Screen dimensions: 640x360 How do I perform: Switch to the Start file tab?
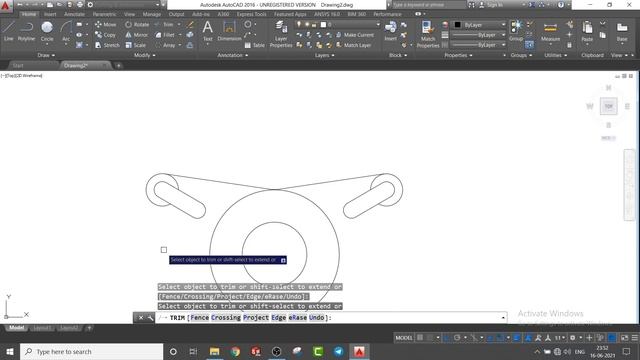tap(18, 65)
